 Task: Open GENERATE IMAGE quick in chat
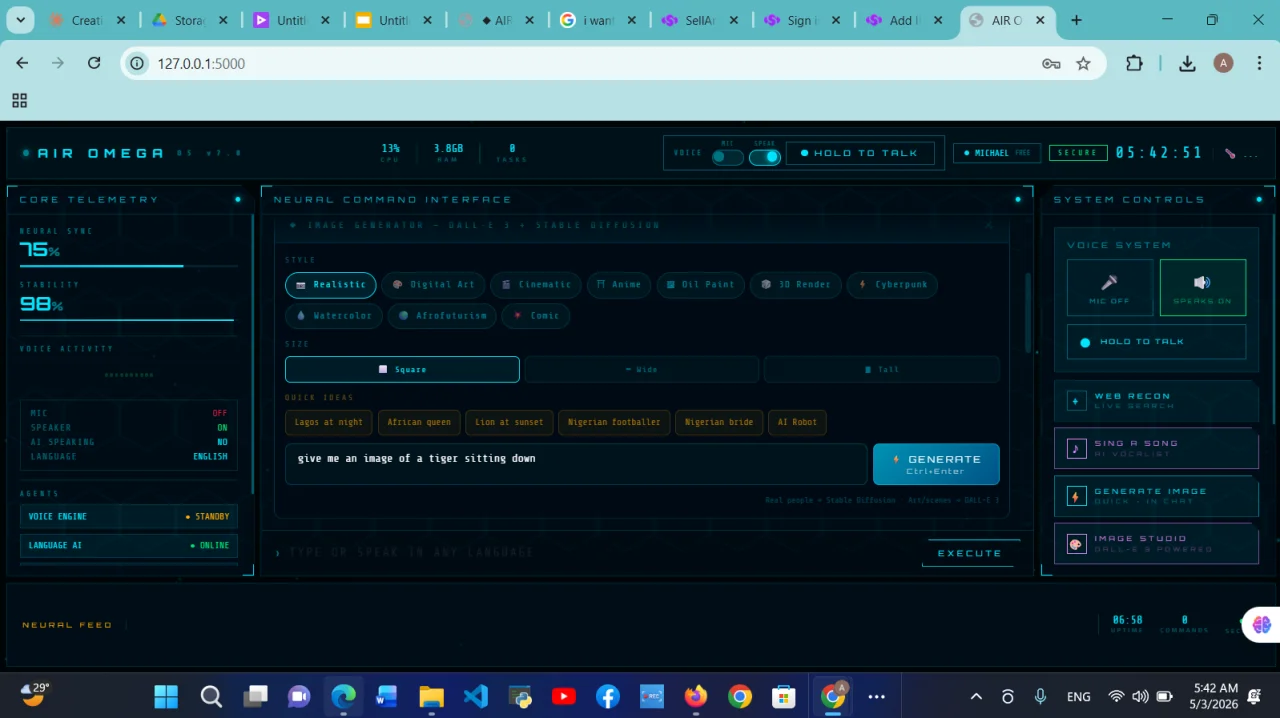[x=1156, y=496]
